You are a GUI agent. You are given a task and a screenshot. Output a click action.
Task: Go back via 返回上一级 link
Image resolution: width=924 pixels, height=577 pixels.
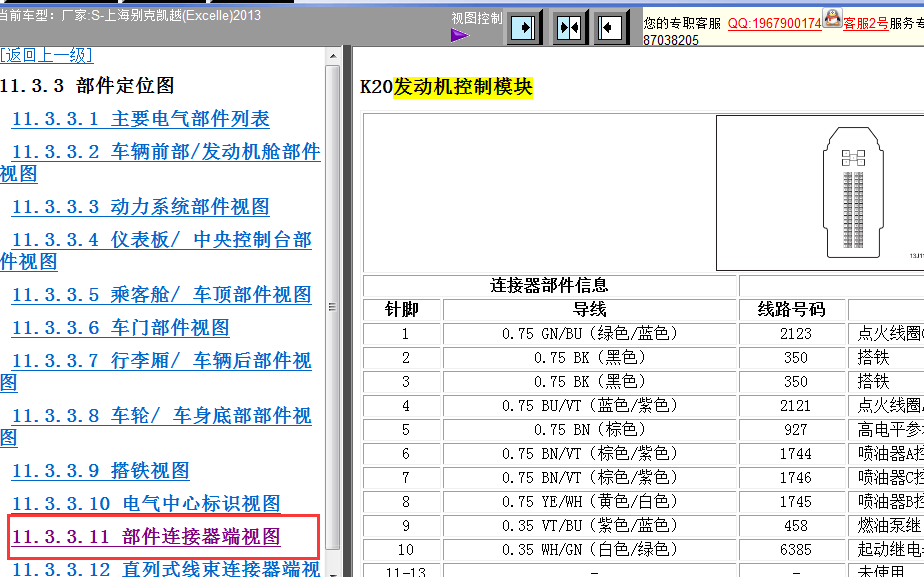(x=47, y=55)
